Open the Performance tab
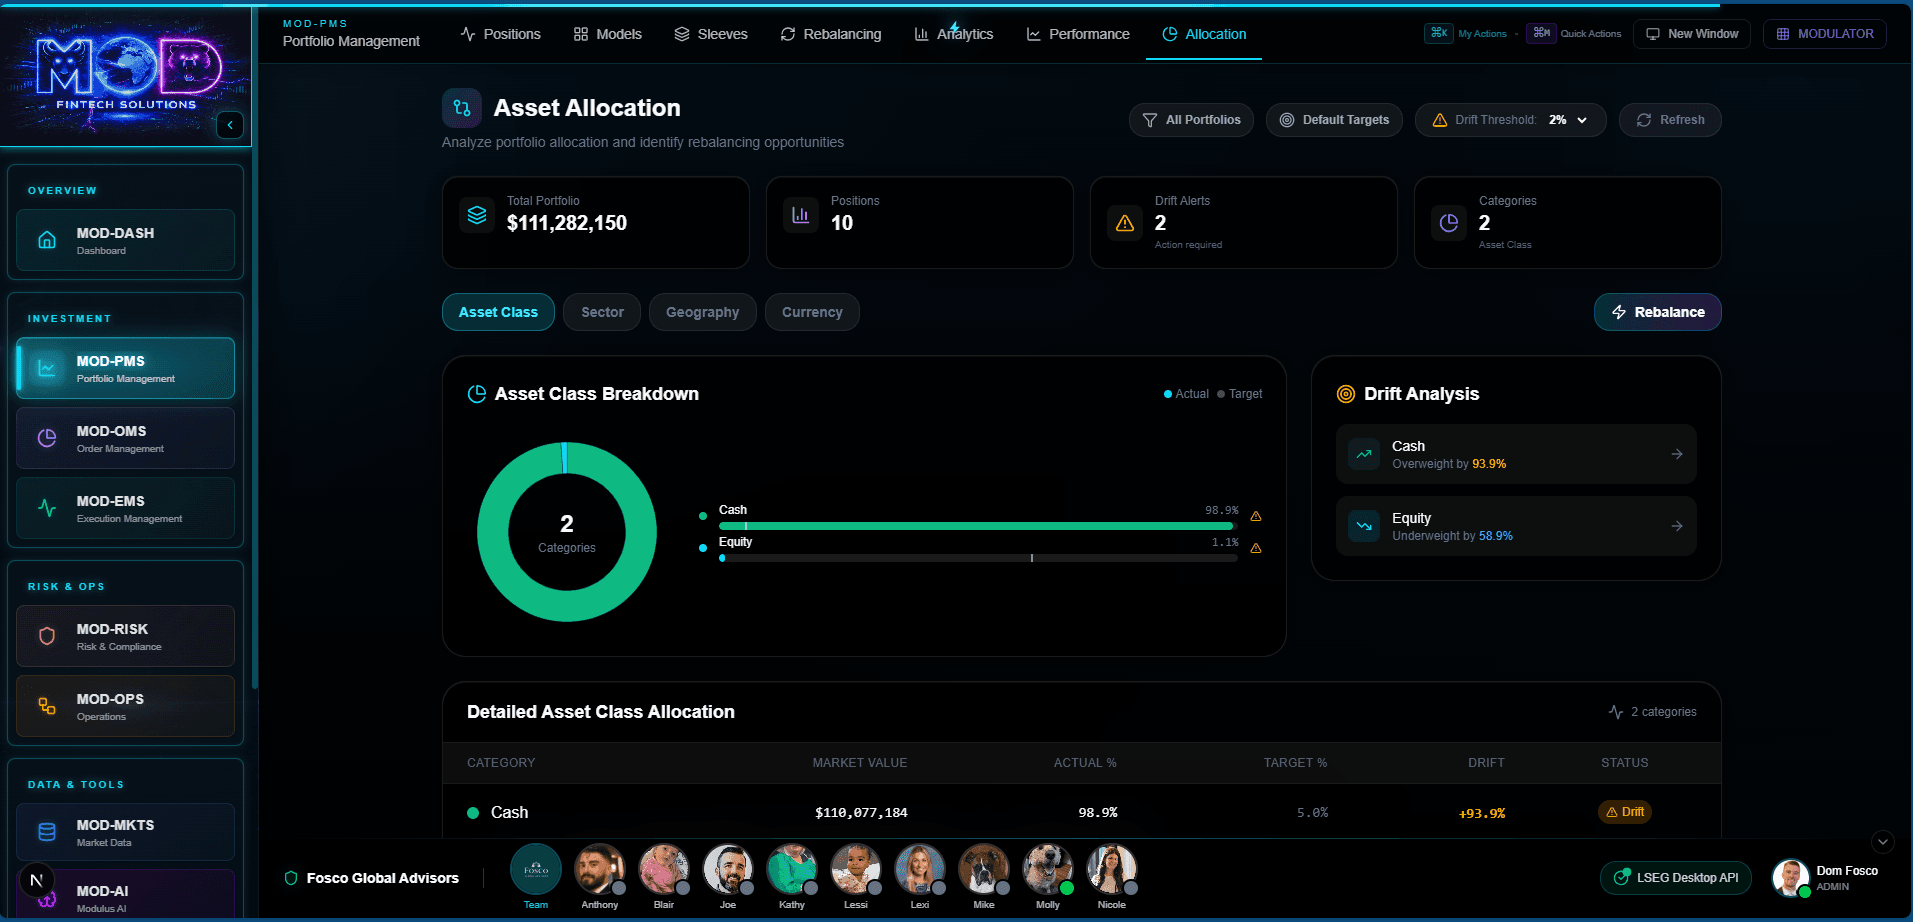The width and height of the screenshot is (1913, 922). pos(1078,34)
